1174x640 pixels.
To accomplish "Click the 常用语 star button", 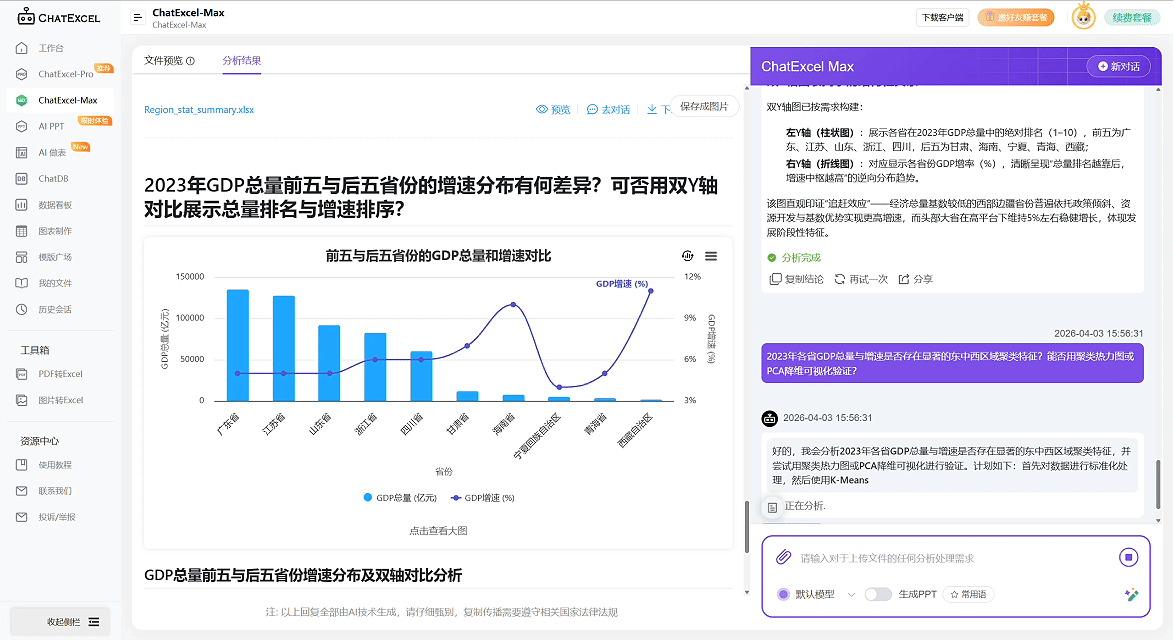I will pyautogui.click(x=969, y=594).
